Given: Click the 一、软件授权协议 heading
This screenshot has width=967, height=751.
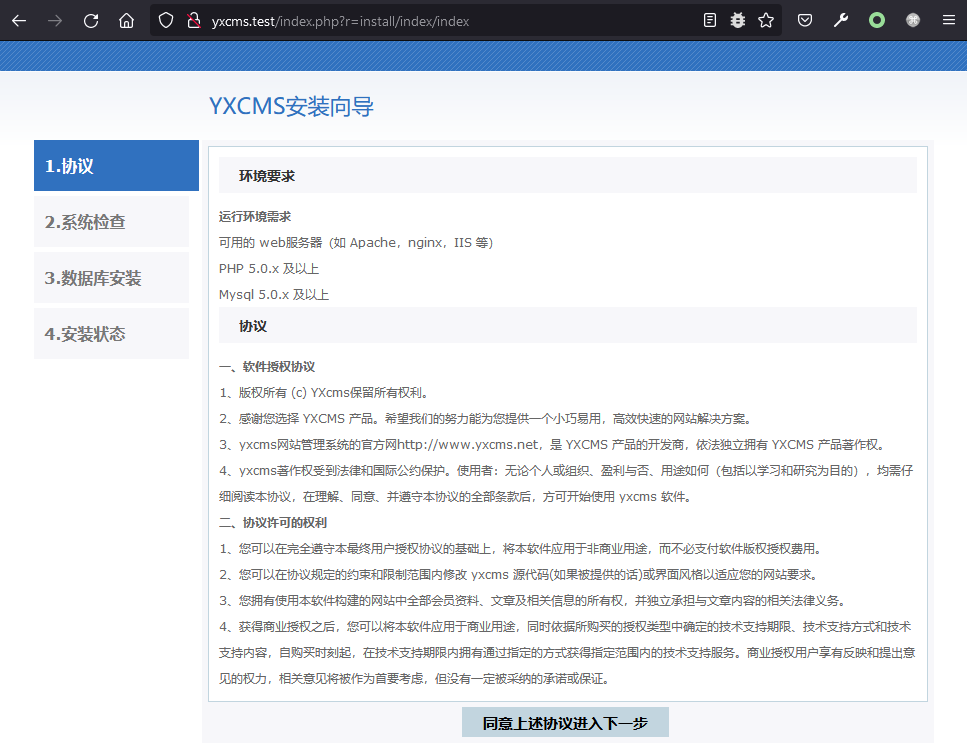Looking at the screenshot, I should click(266, 367).
